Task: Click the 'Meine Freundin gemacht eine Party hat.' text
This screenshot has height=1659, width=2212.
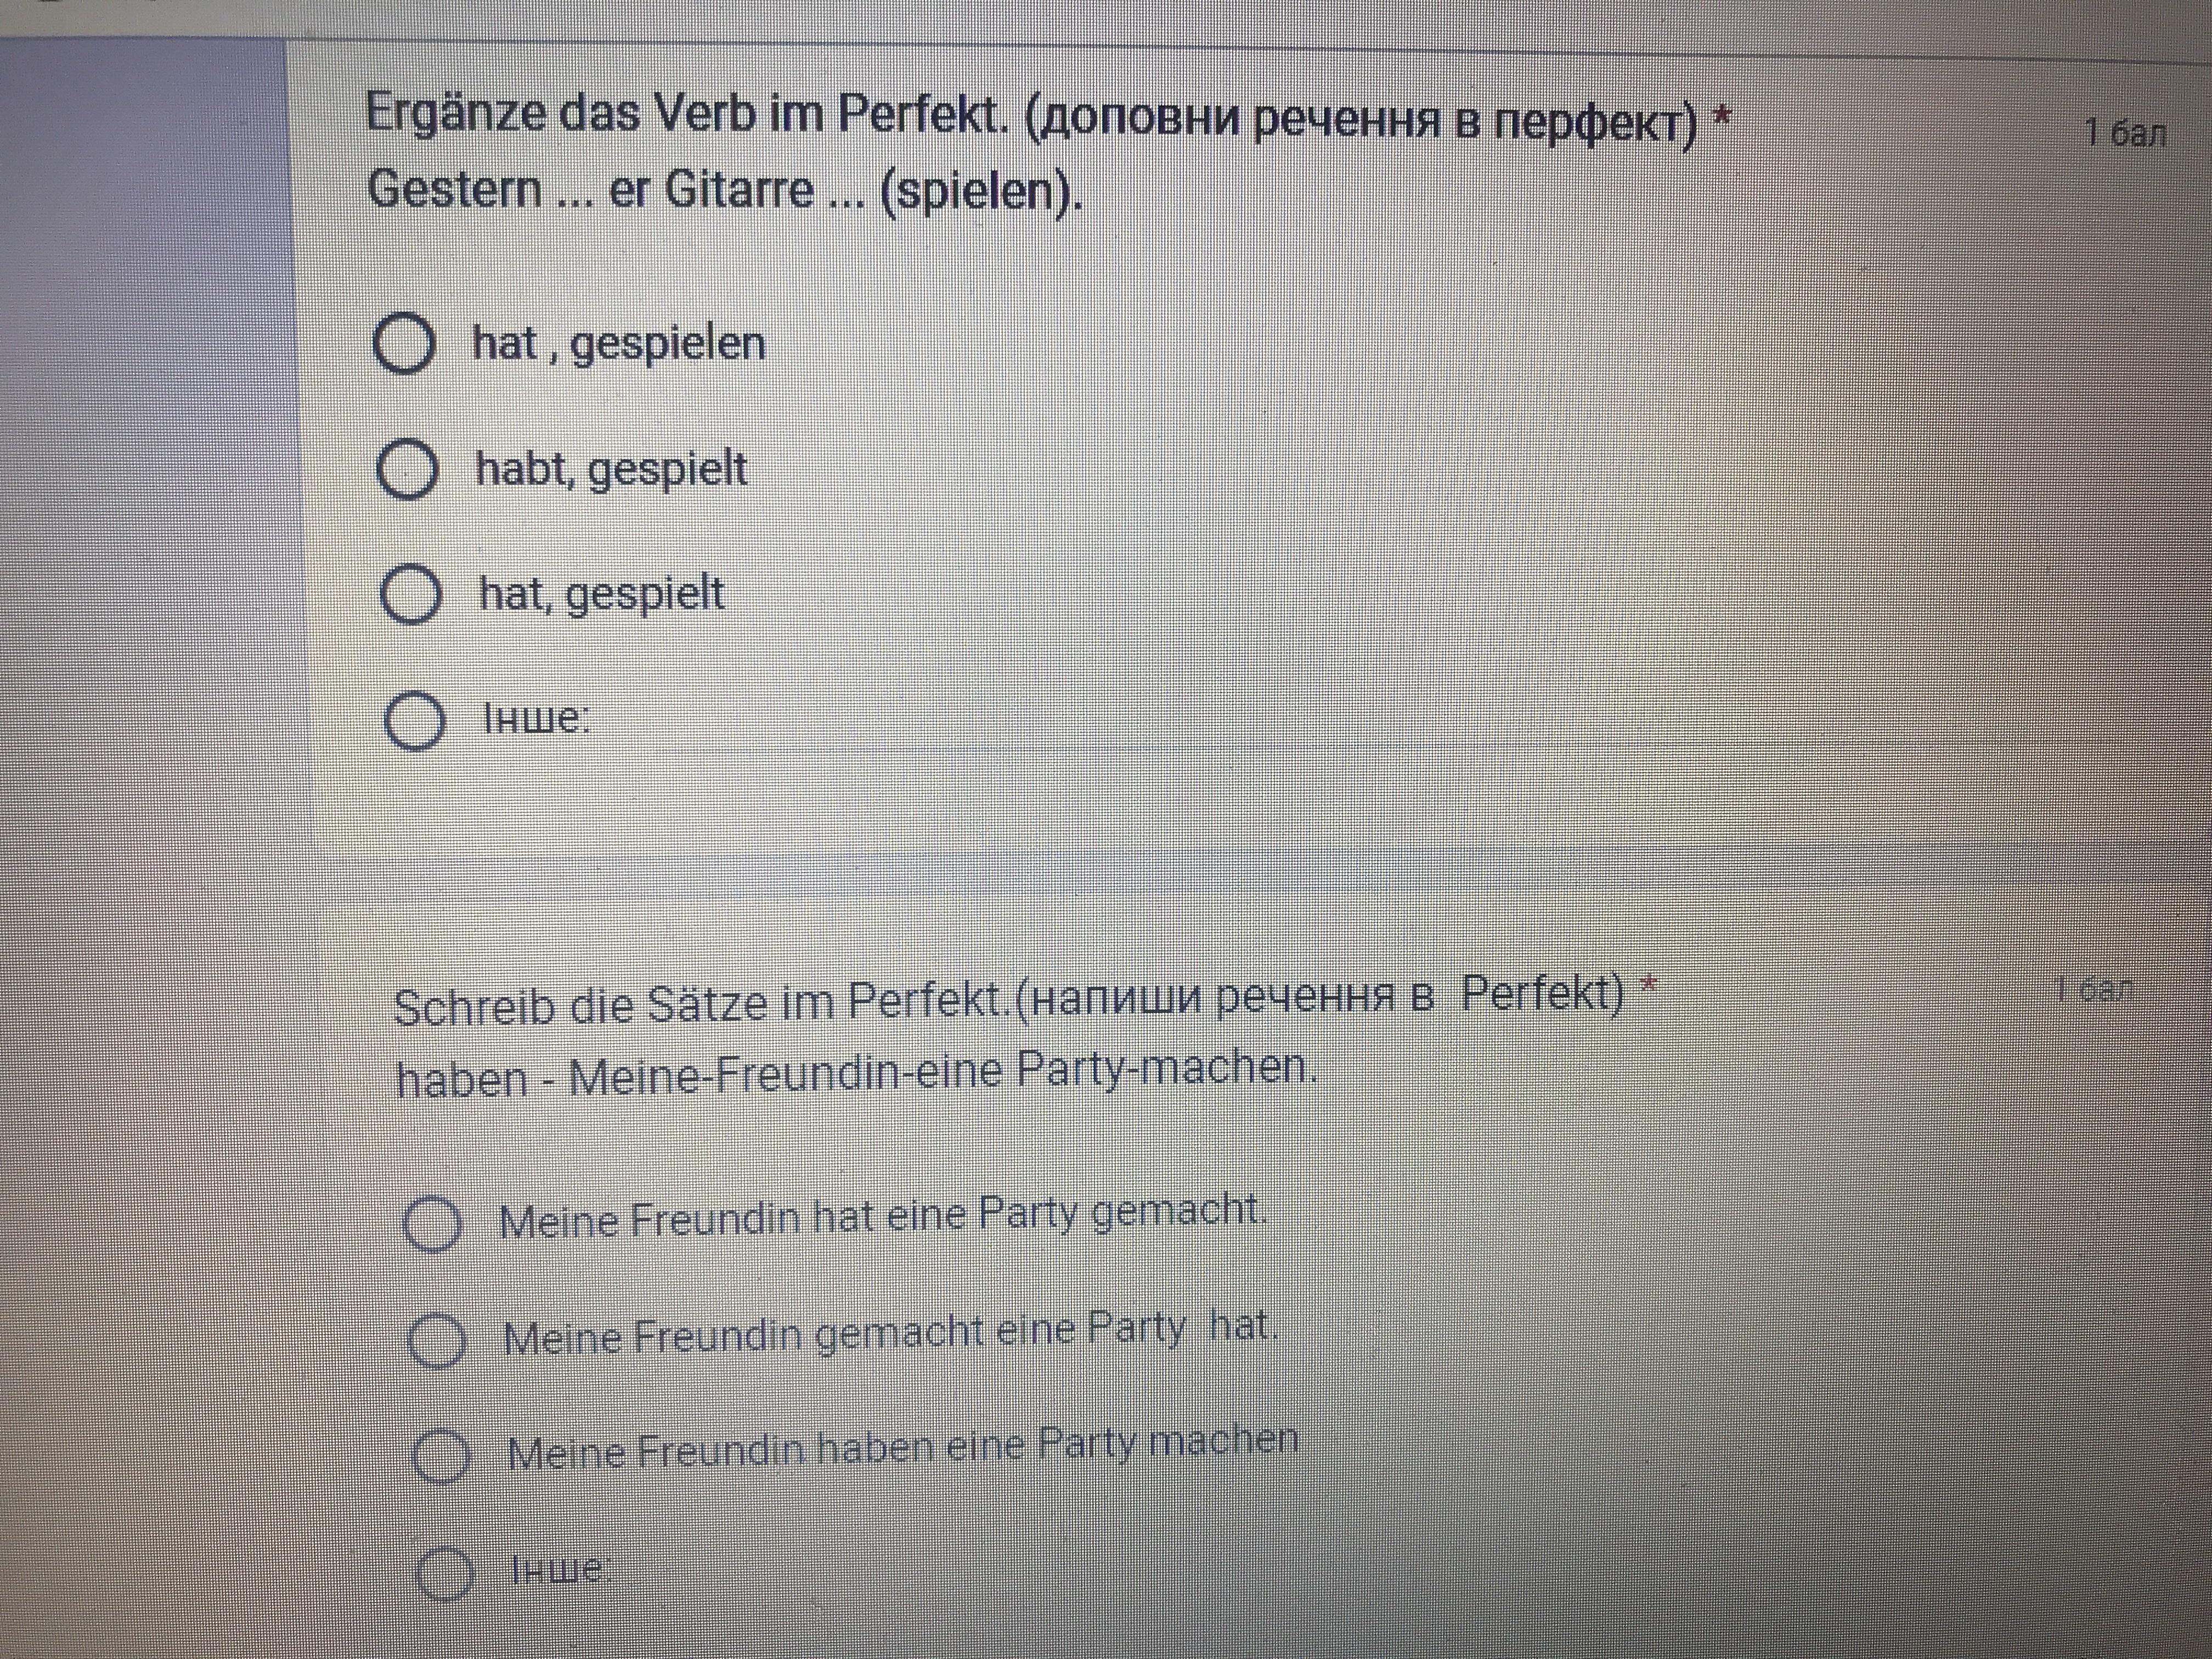Action: pyautogui.click(x=890, y=1333)
